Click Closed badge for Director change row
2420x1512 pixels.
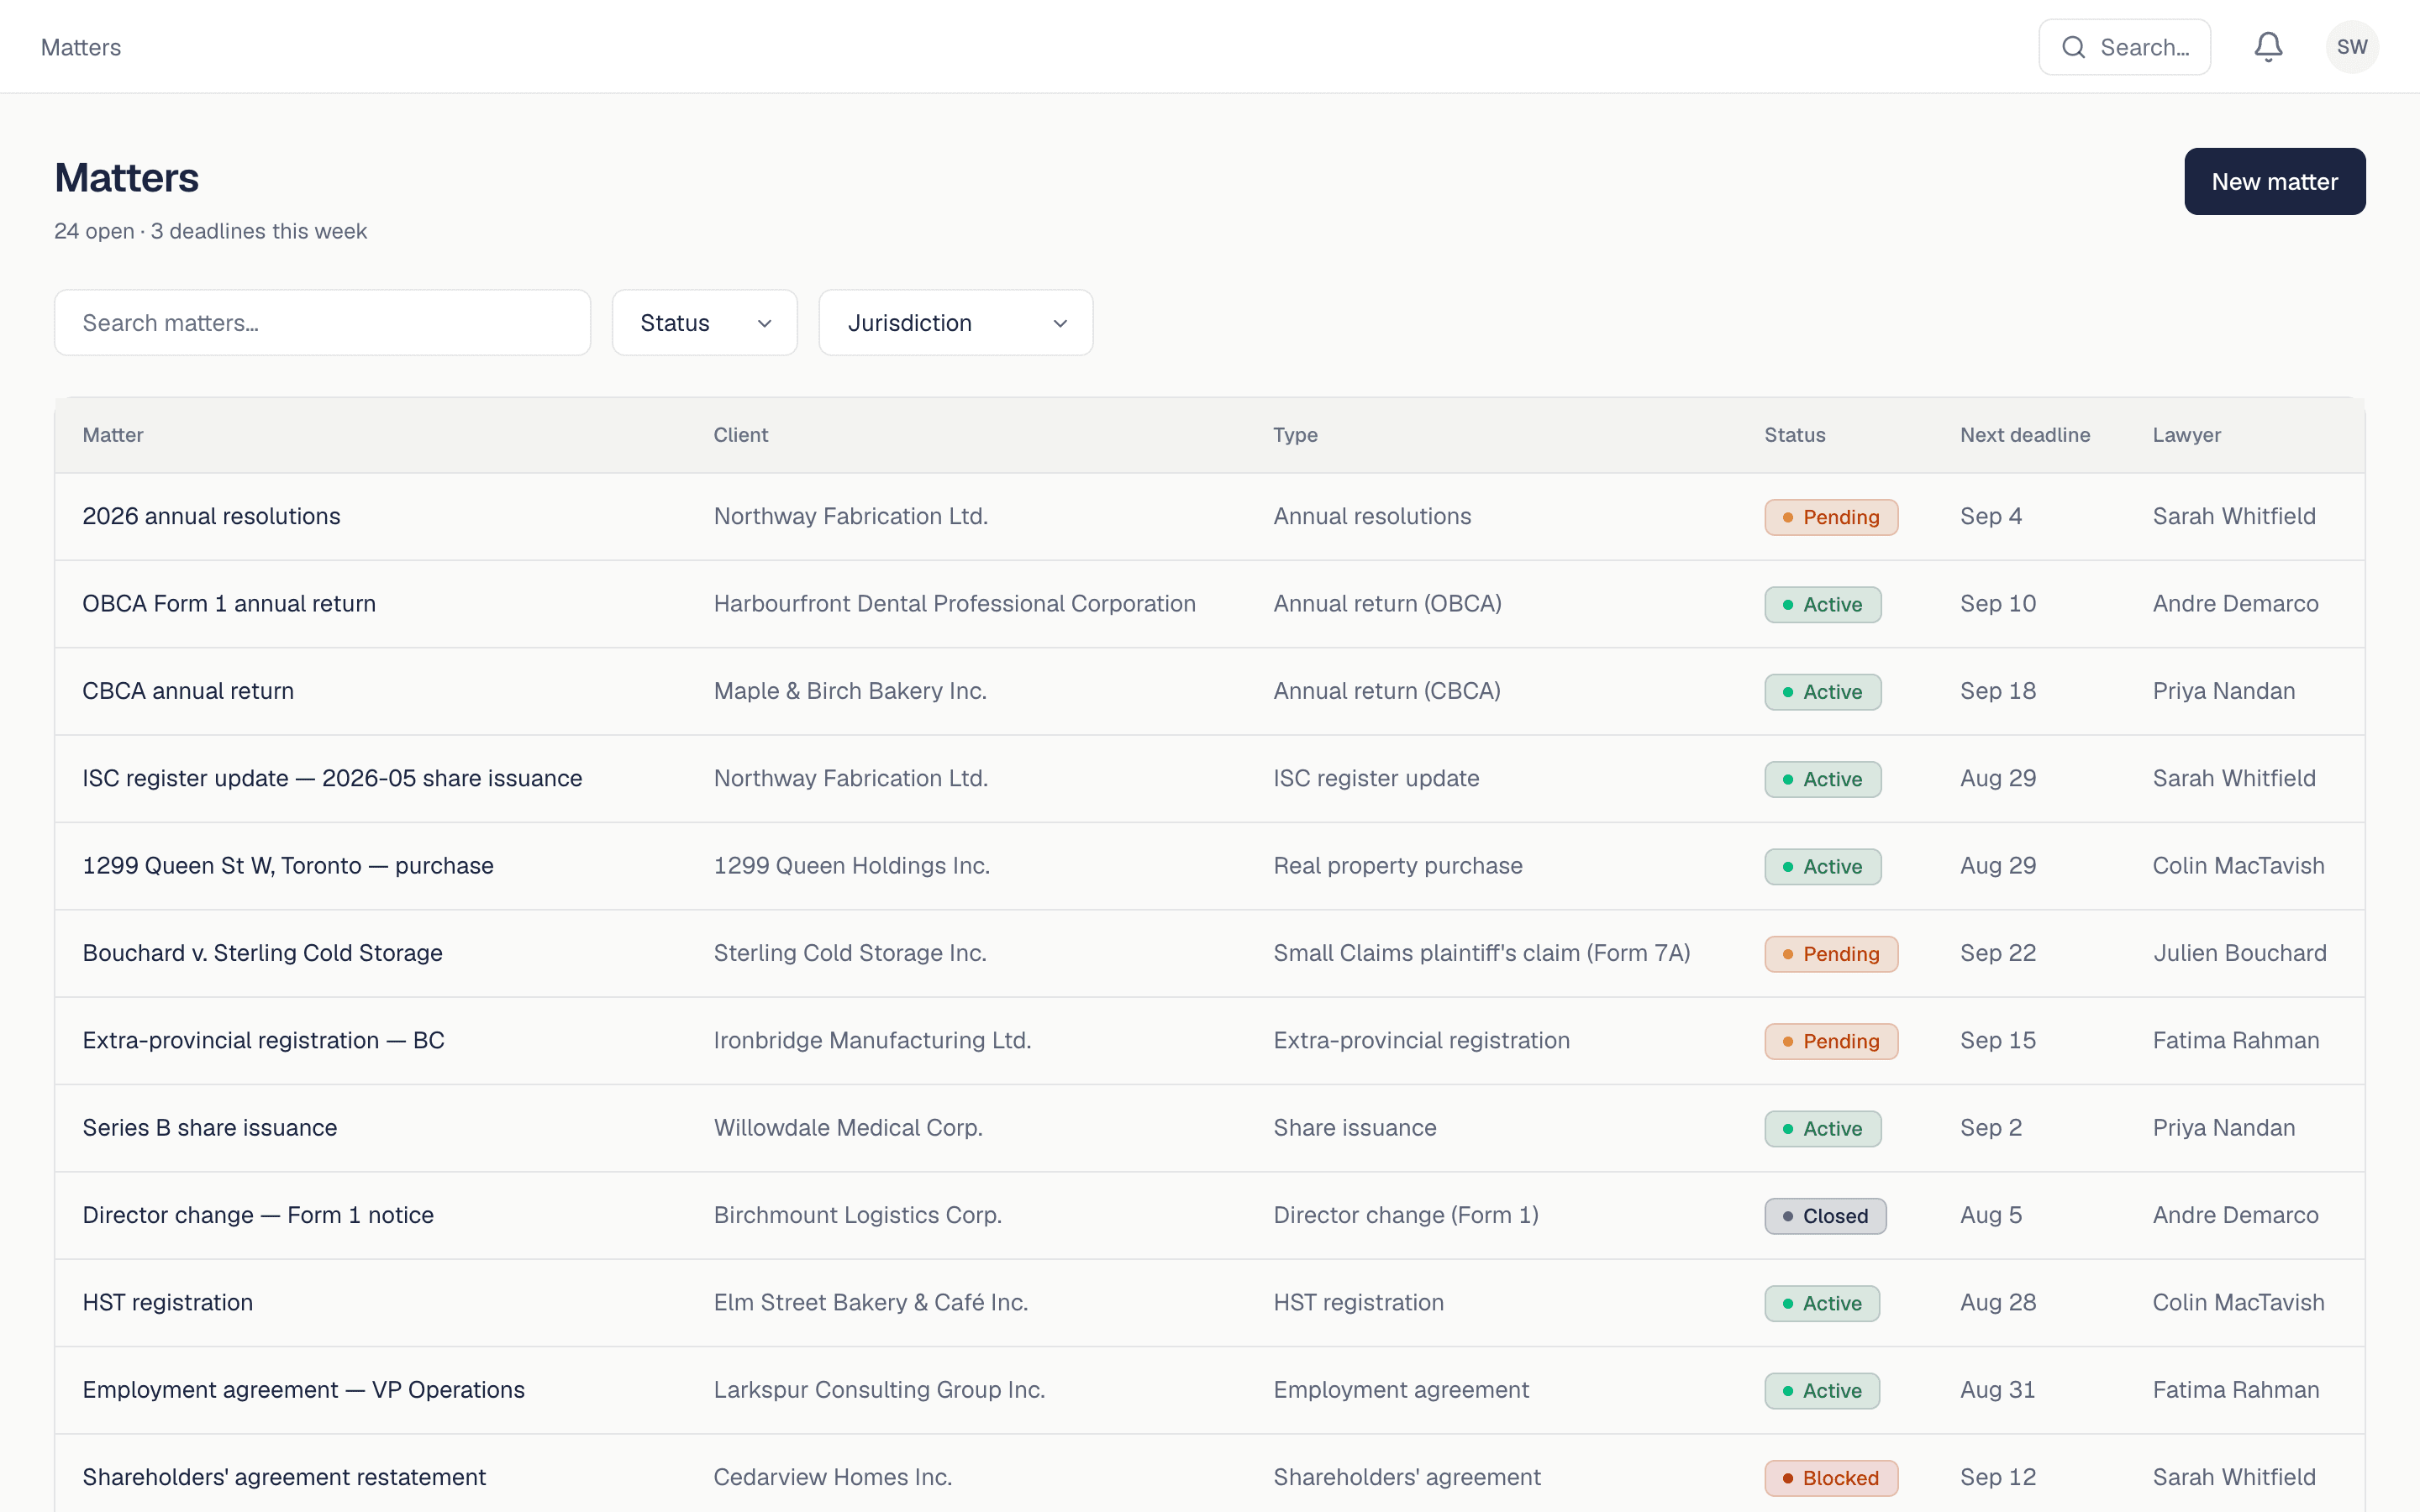[x=1825, y=1216]
